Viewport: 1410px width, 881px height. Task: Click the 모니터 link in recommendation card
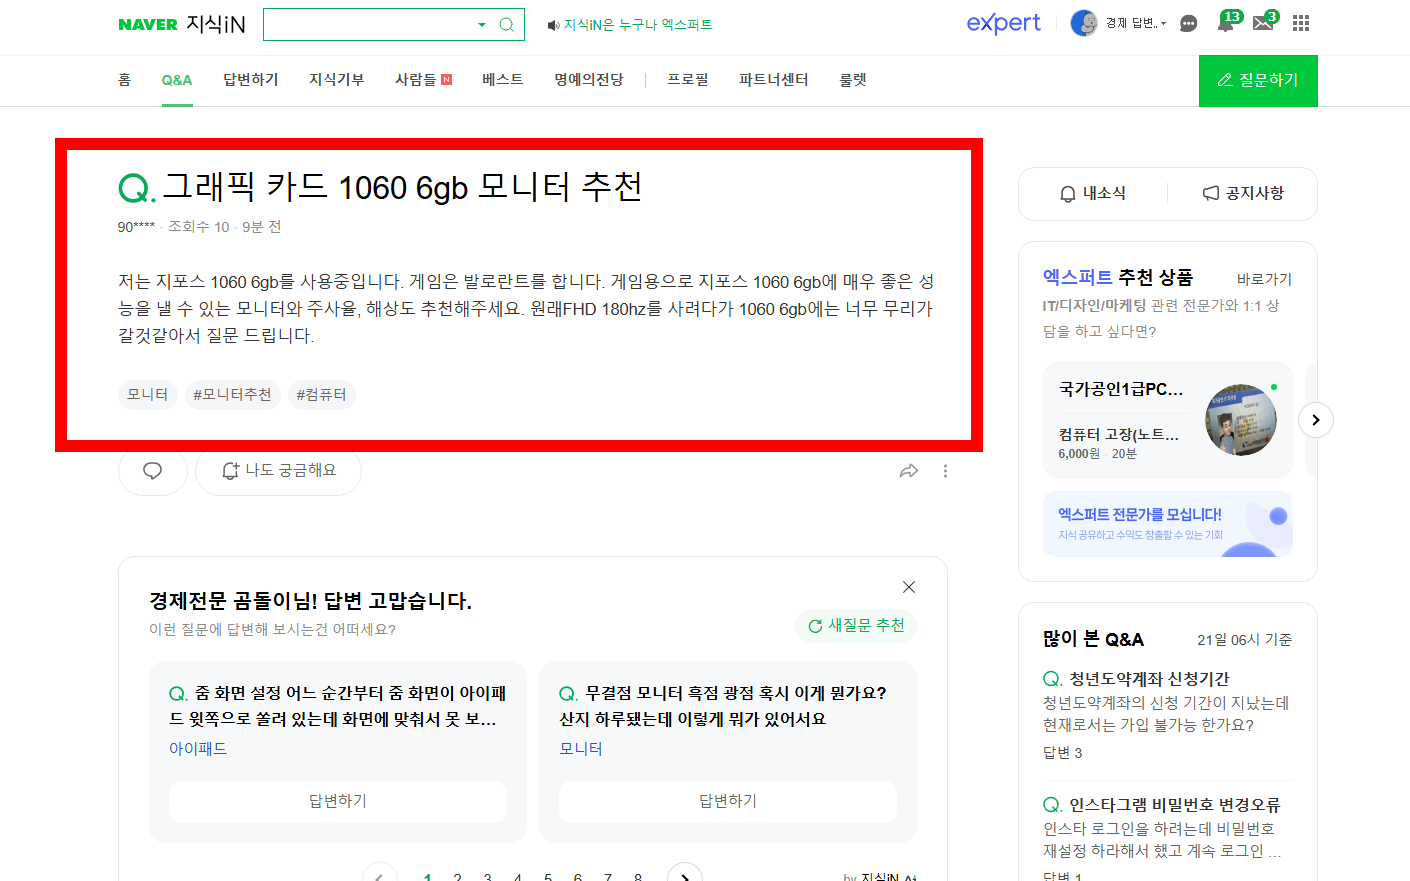click(581, 749)
